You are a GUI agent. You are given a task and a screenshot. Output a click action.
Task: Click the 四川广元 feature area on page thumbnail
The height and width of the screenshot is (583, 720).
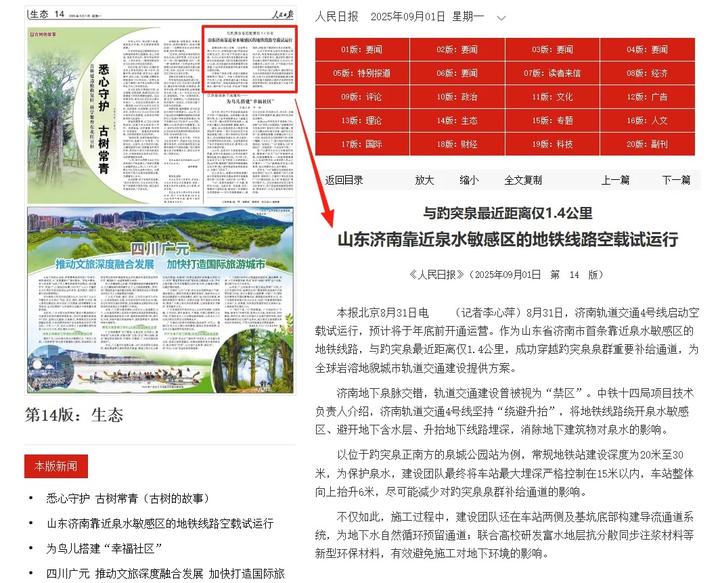(160, 300)
